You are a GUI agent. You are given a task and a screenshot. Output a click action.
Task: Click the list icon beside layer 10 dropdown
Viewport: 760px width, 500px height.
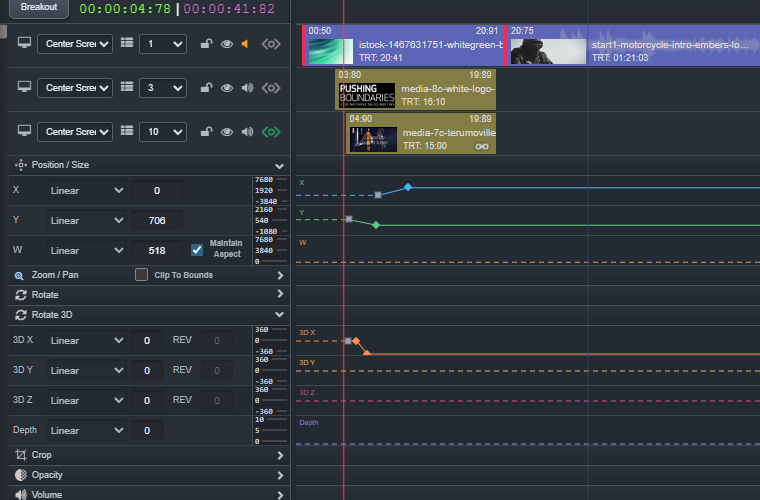coord(127,131)
